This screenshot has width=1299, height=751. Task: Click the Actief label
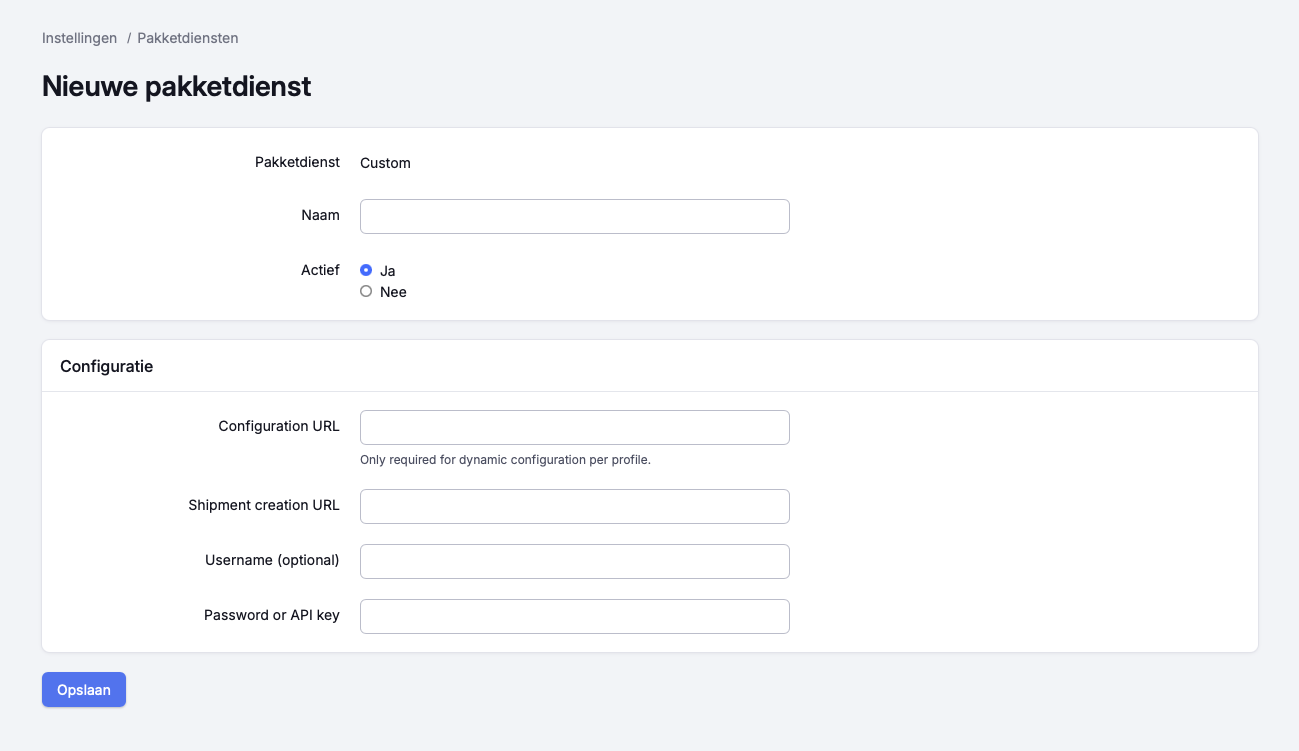pos(320,270)
